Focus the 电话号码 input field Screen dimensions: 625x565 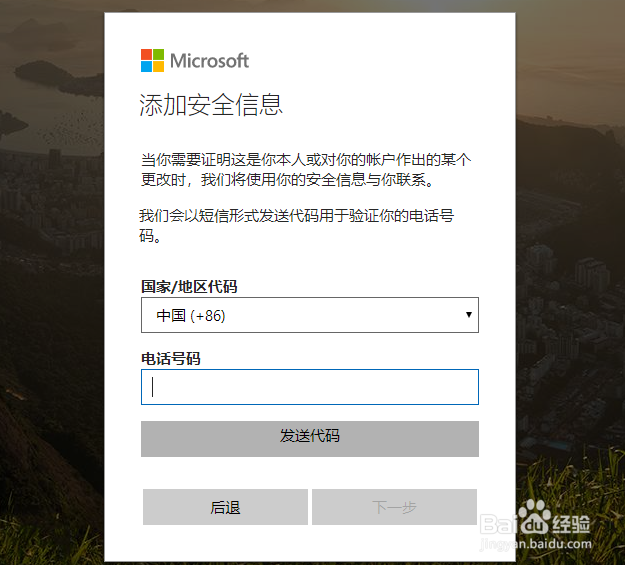(x=310, y=387)
